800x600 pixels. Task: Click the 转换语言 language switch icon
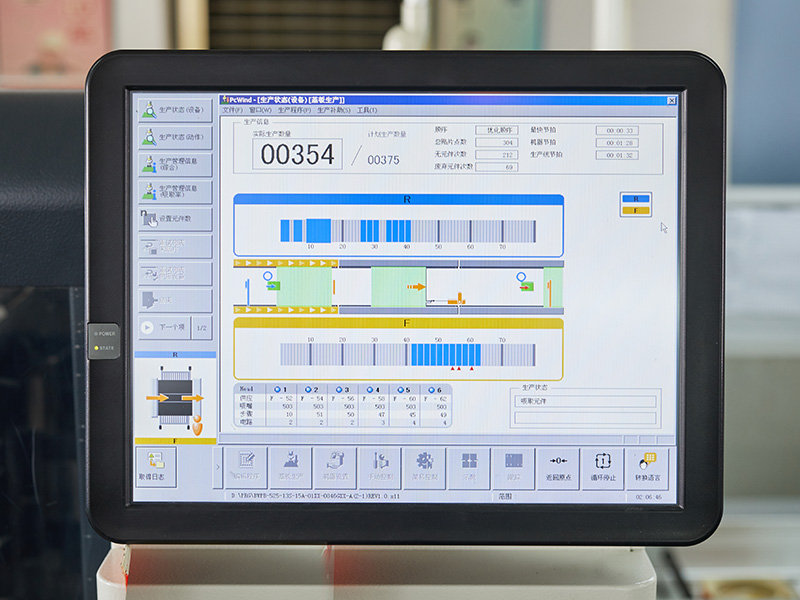[647, 467]
